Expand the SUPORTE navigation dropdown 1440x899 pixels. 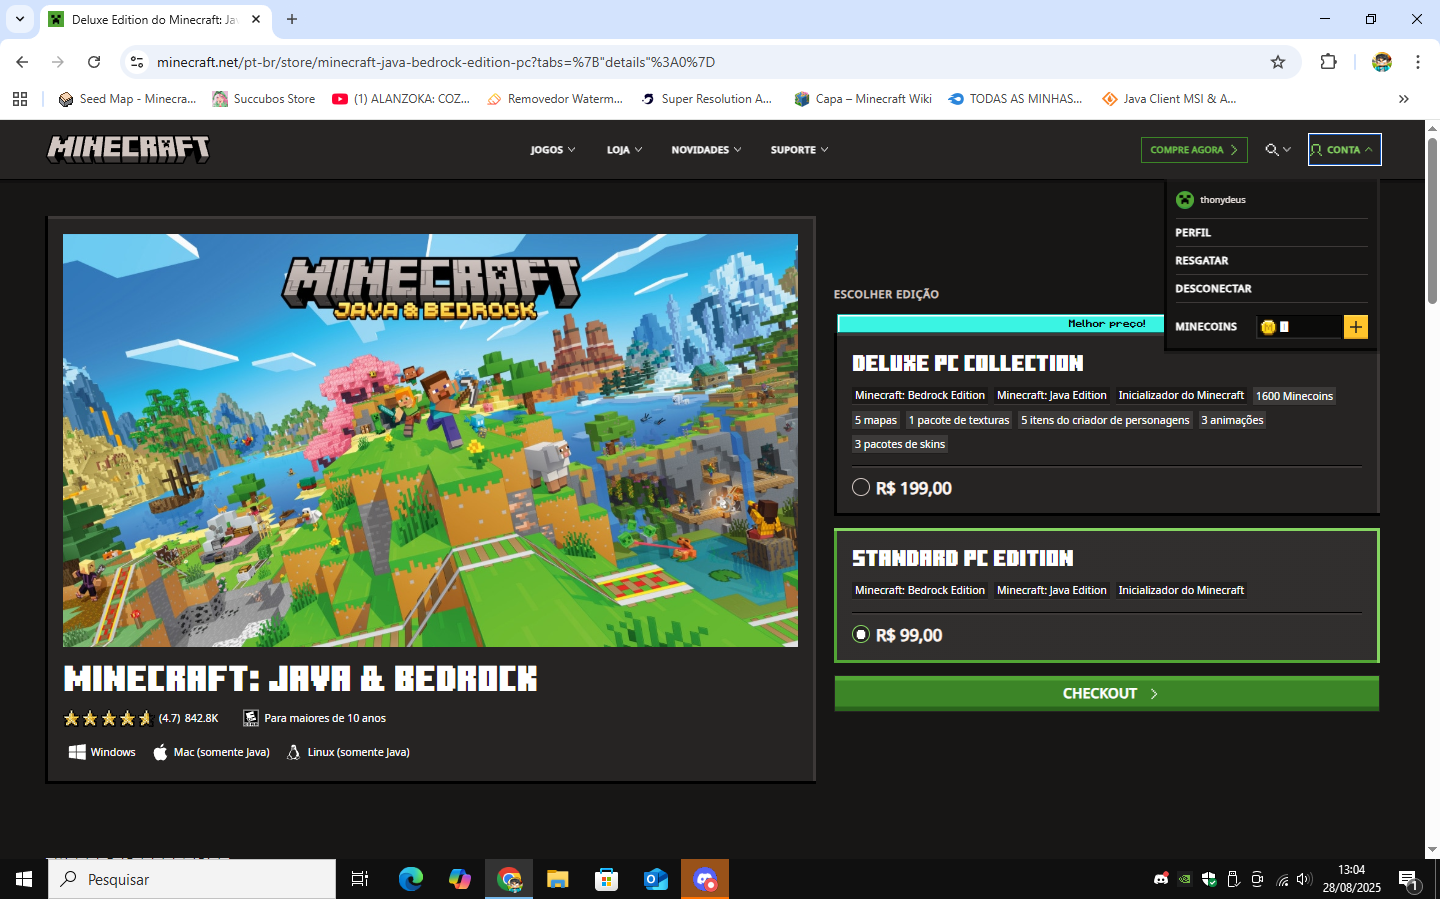[799, 150]
